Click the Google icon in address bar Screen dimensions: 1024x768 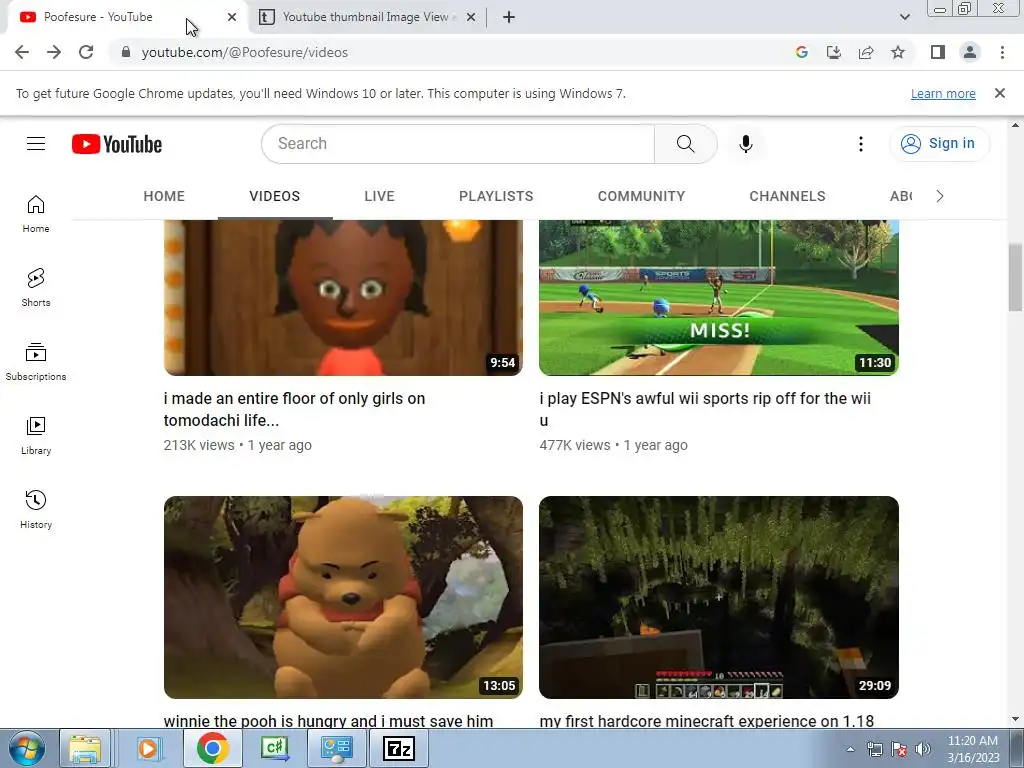802,52
